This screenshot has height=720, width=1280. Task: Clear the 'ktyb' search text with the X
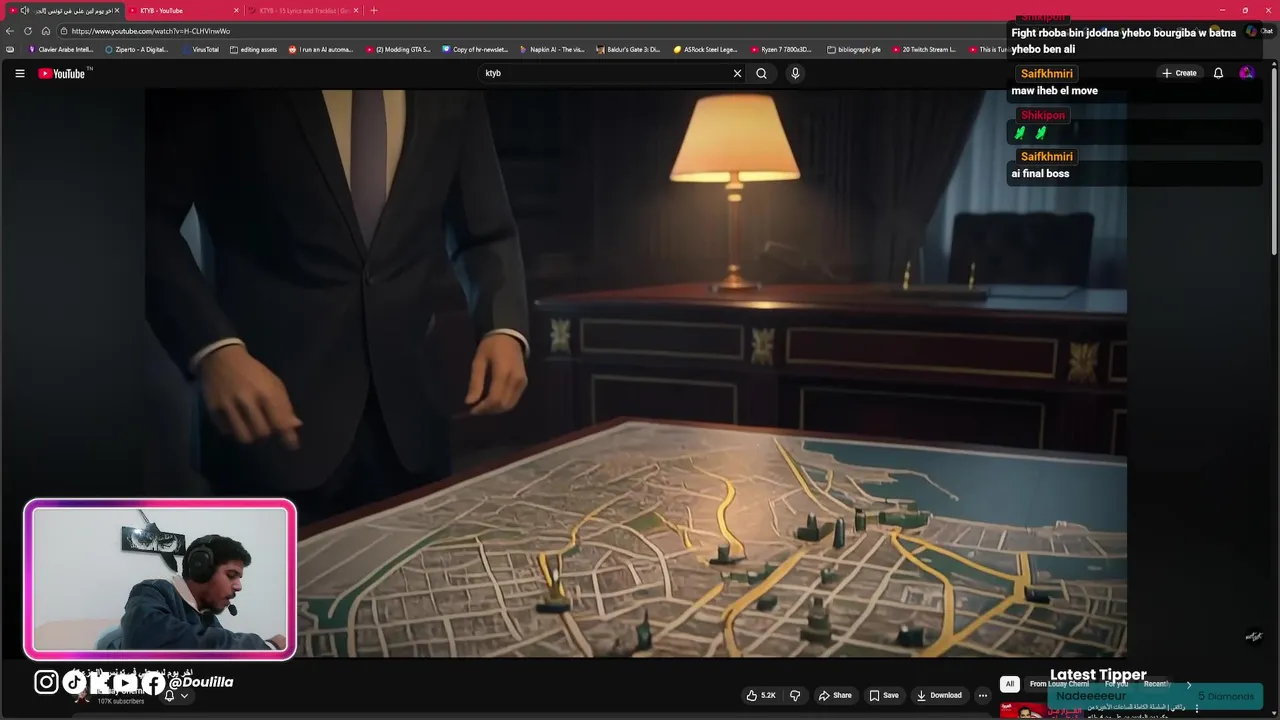point(737,73)
